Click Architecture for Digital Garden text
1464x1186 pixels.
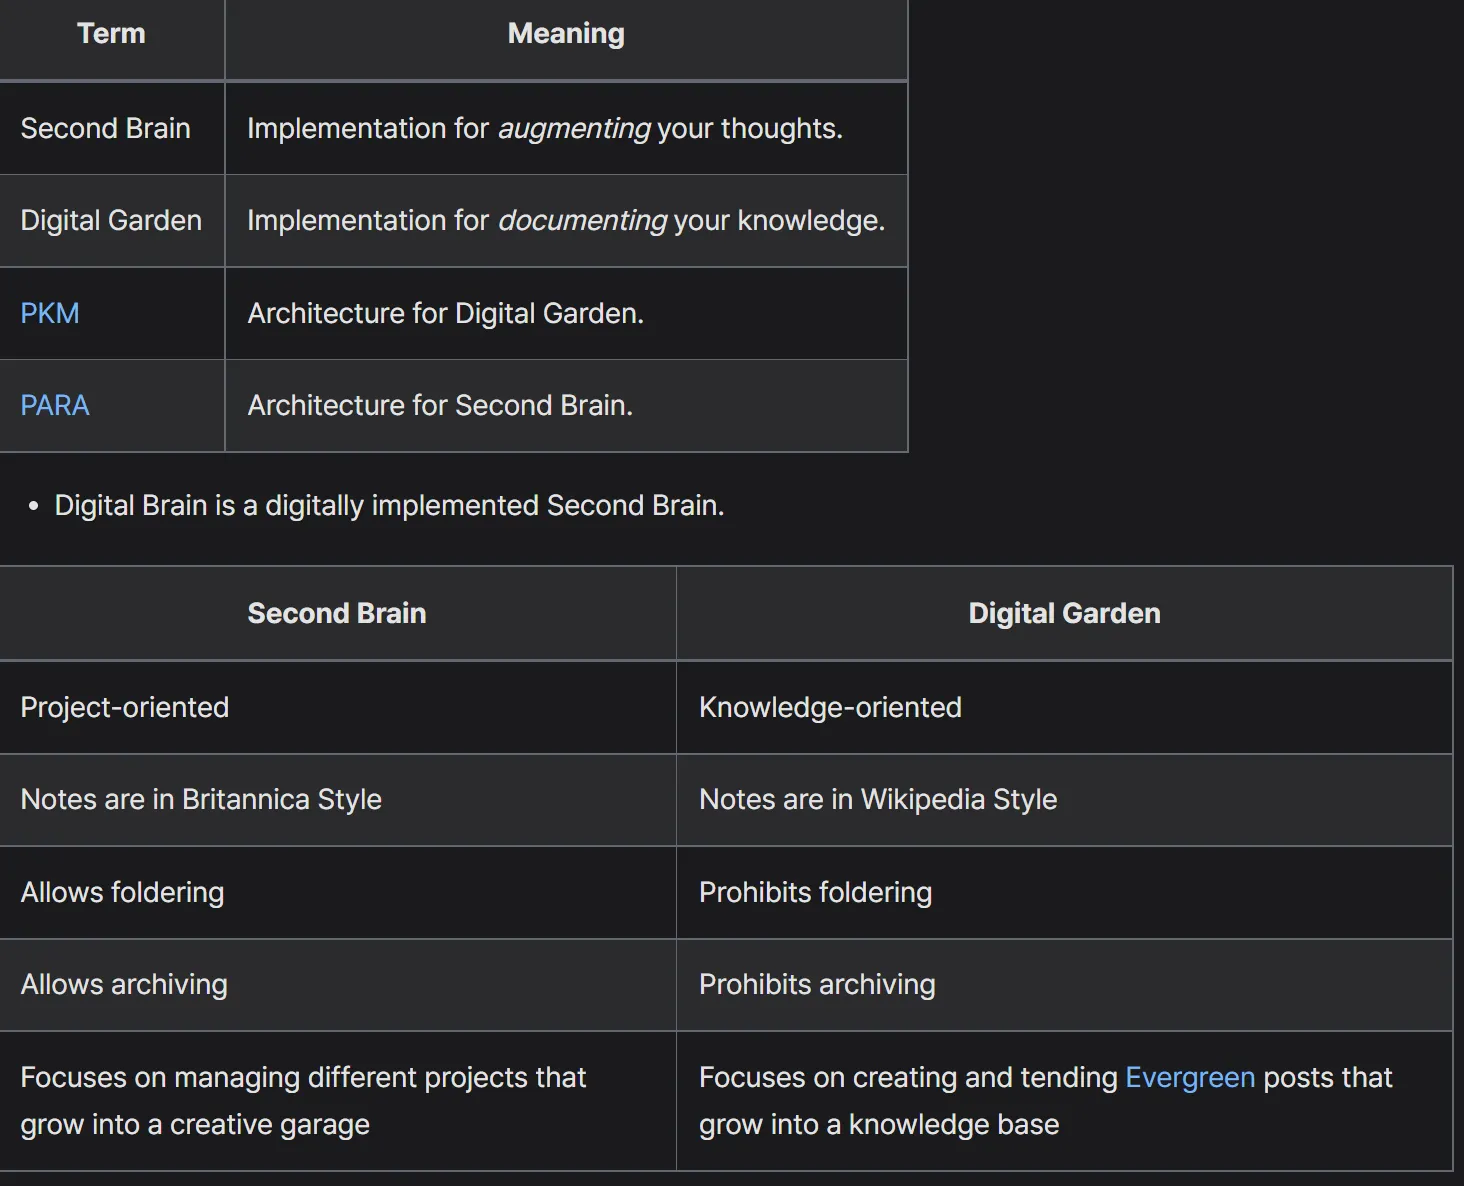tap(445, 313)
